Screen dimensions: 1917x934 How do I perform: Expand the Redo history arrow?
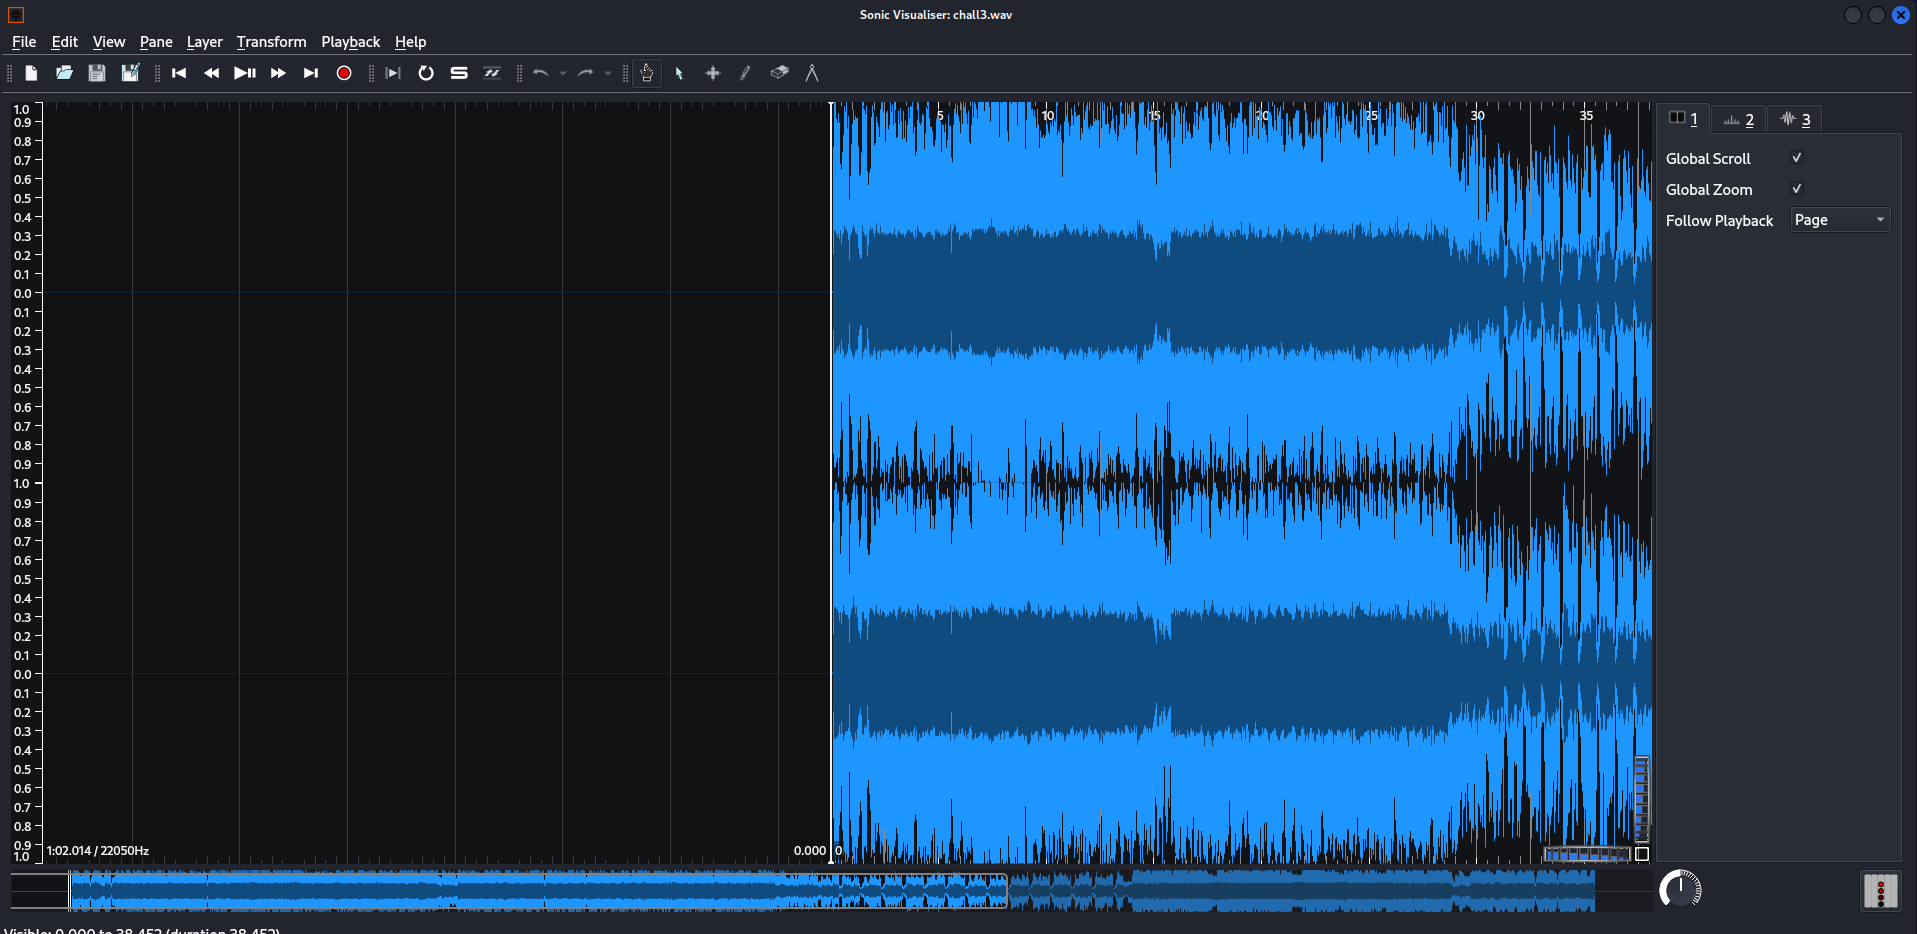tap(608, 73)
